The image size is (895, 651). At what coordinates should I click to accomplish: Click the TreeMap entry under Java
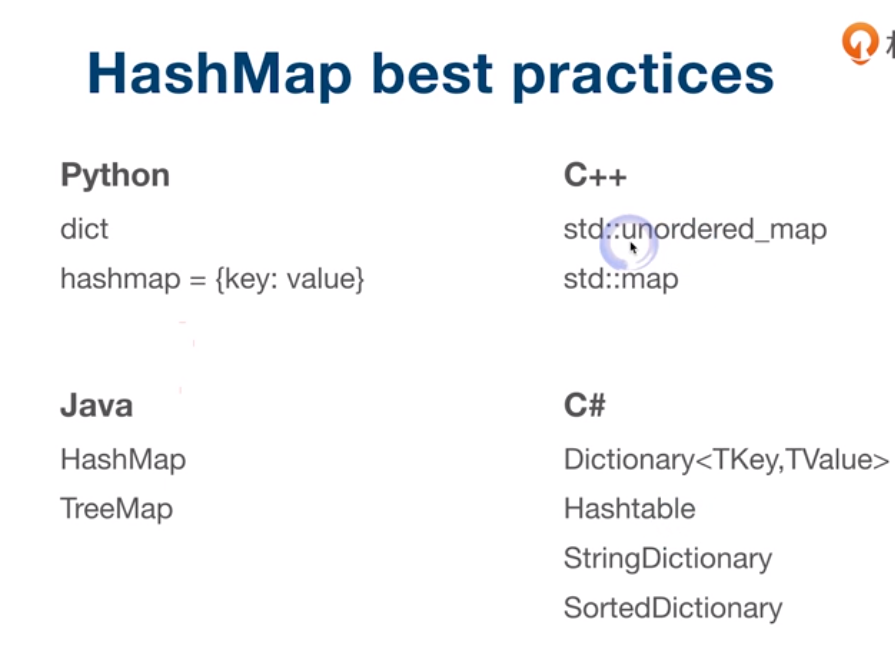click(116, 509)
